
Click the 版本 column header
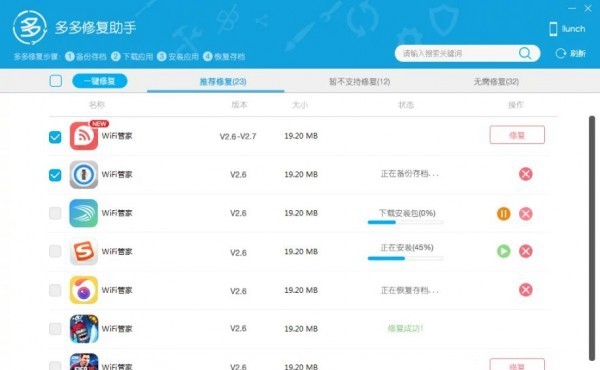239,105
